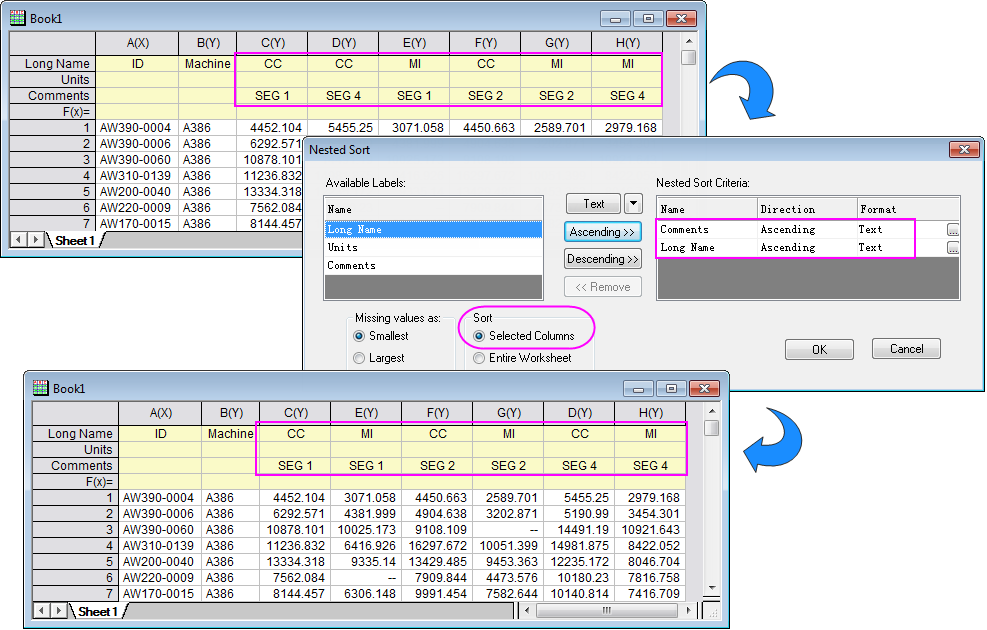Screen dimensions: 987x630
Task: Click horizontal scrollbar thumb in bottom worksheet
Action: (606, 610)
